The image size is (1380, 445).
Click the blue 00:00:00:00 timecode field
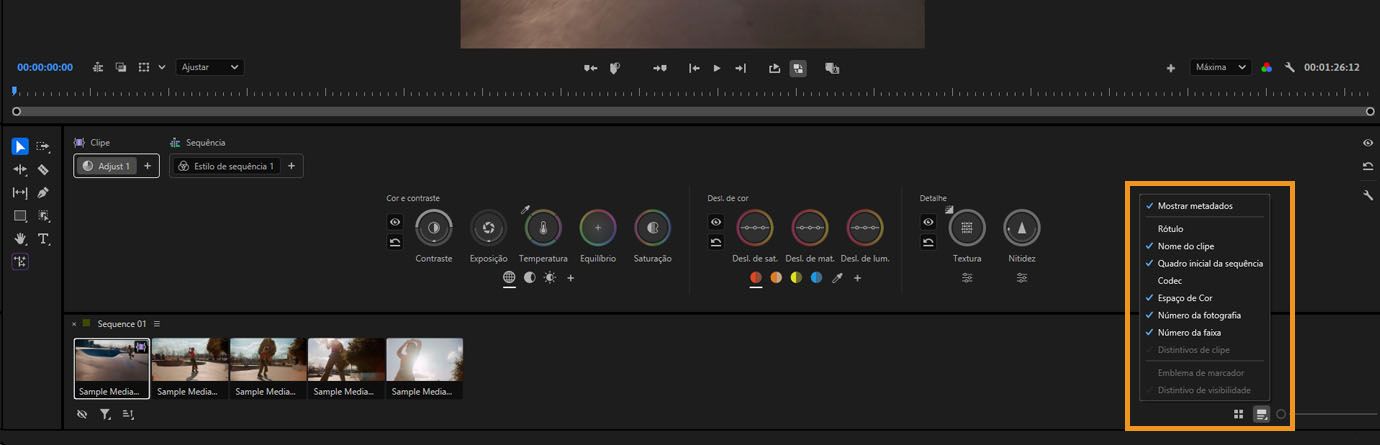[x=45, y=67]
